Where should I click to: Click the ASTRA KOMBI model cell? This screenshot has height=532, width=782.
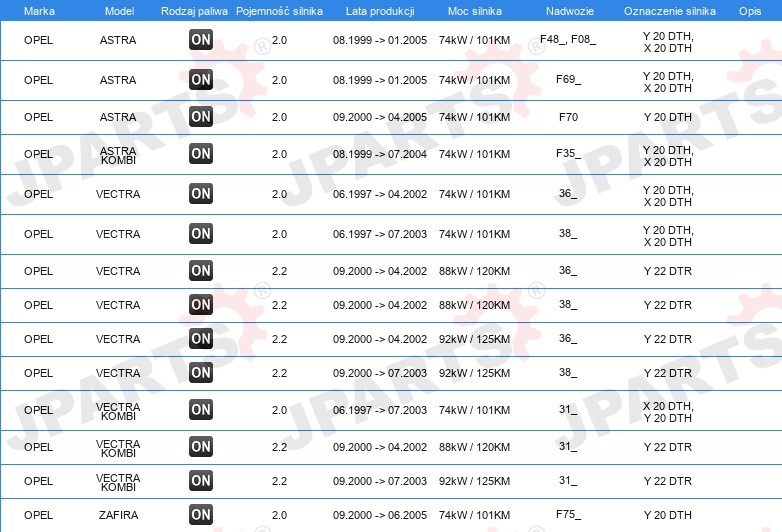pyautogui.click(x=118, y=155)
